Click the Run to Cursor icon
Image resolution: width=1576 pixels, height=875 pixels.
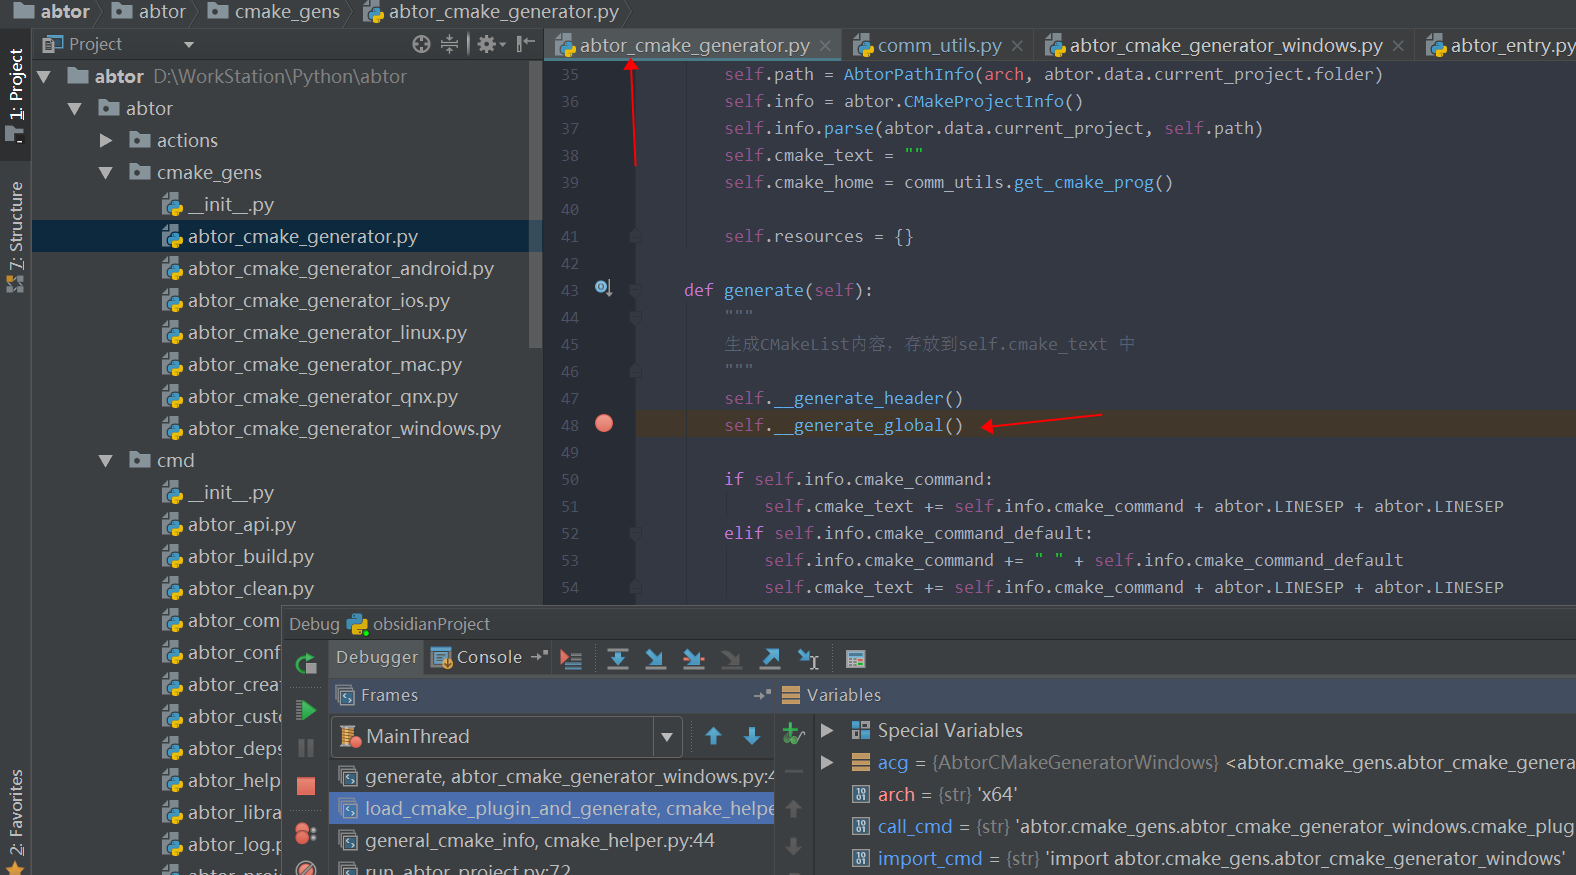point(808,658)
